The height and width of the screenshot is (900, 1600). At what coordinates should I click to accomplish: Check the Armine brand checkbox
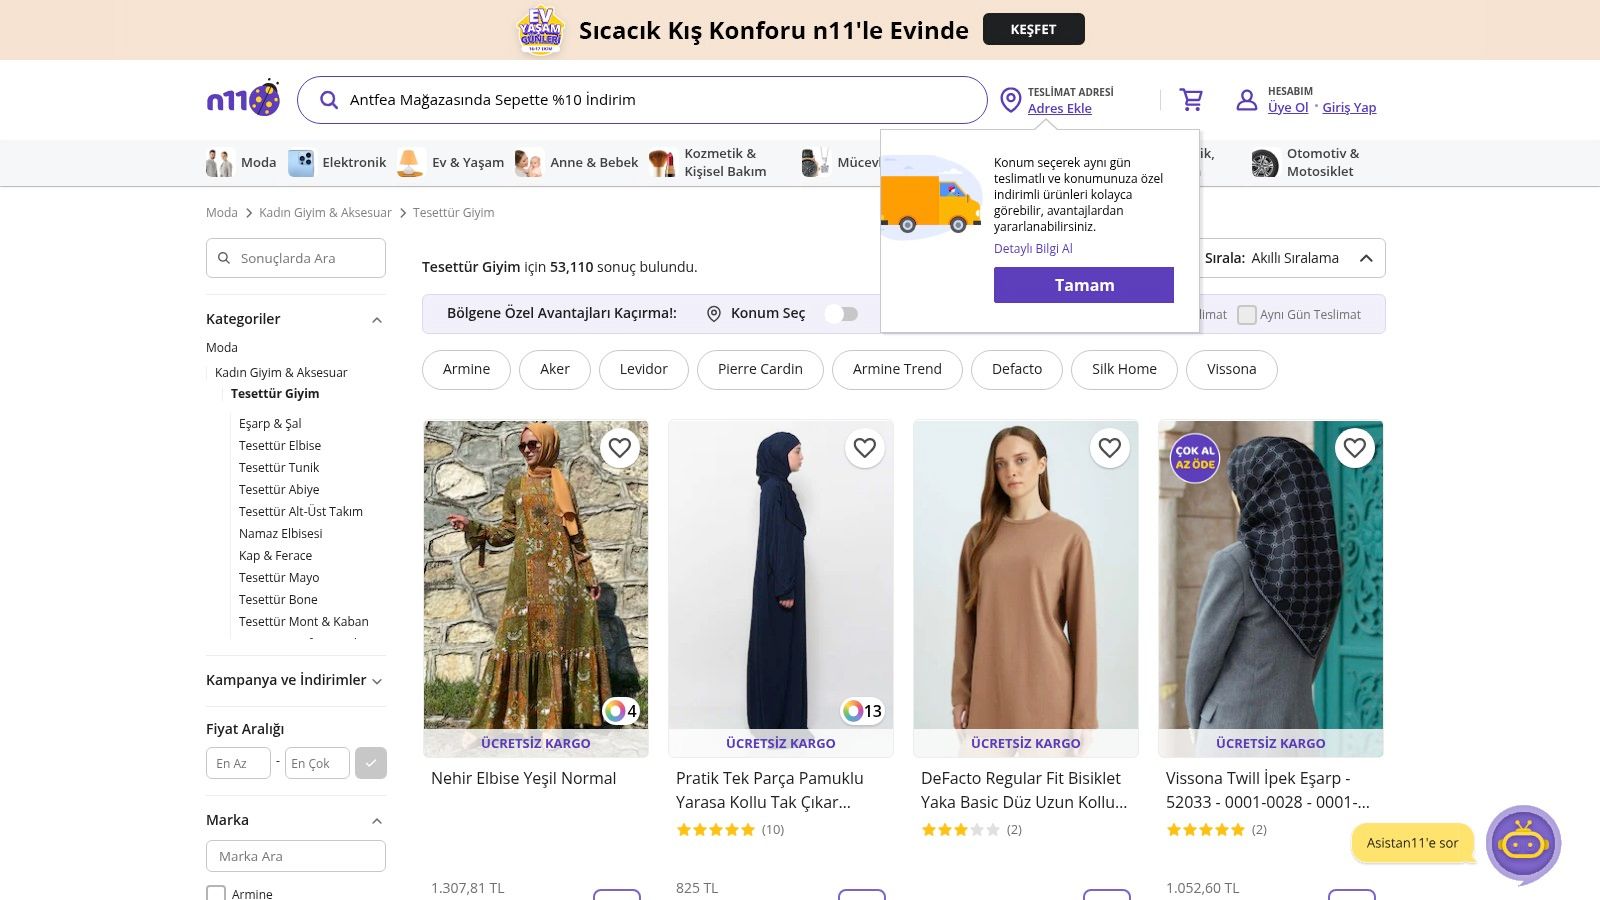point(216,894)
